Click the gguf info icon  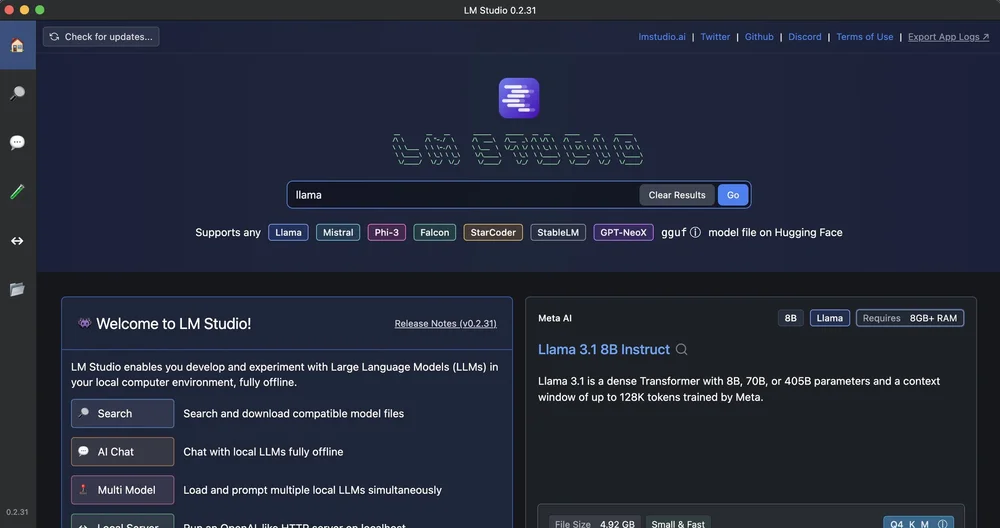click(695, 233)
